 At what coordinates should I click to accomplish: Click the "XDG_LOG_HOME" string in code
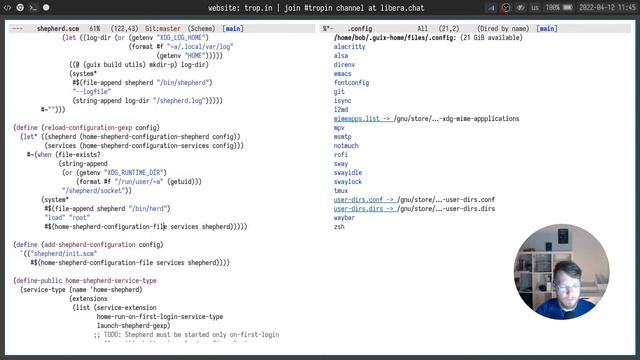[x=181, y=38]
